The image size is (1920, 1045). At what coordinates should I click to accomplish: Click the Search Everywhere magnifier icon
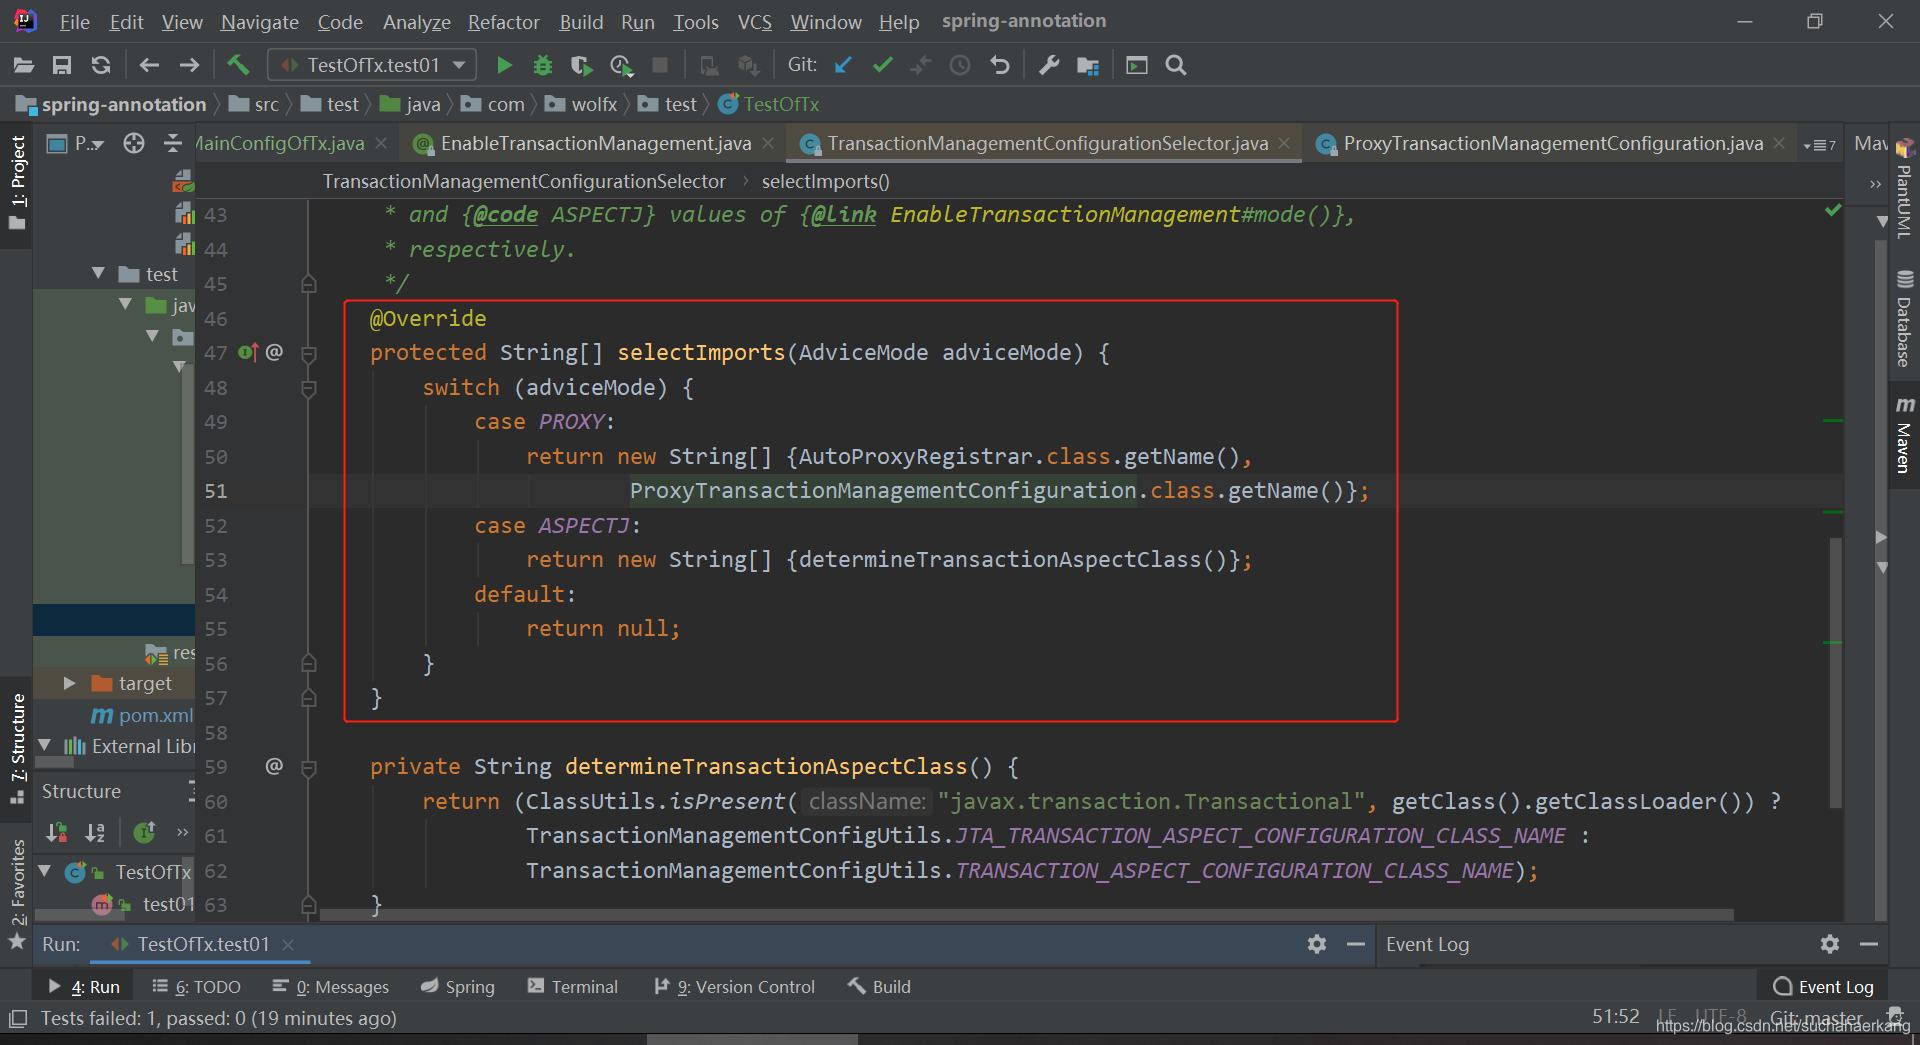tap(1176, 65)
